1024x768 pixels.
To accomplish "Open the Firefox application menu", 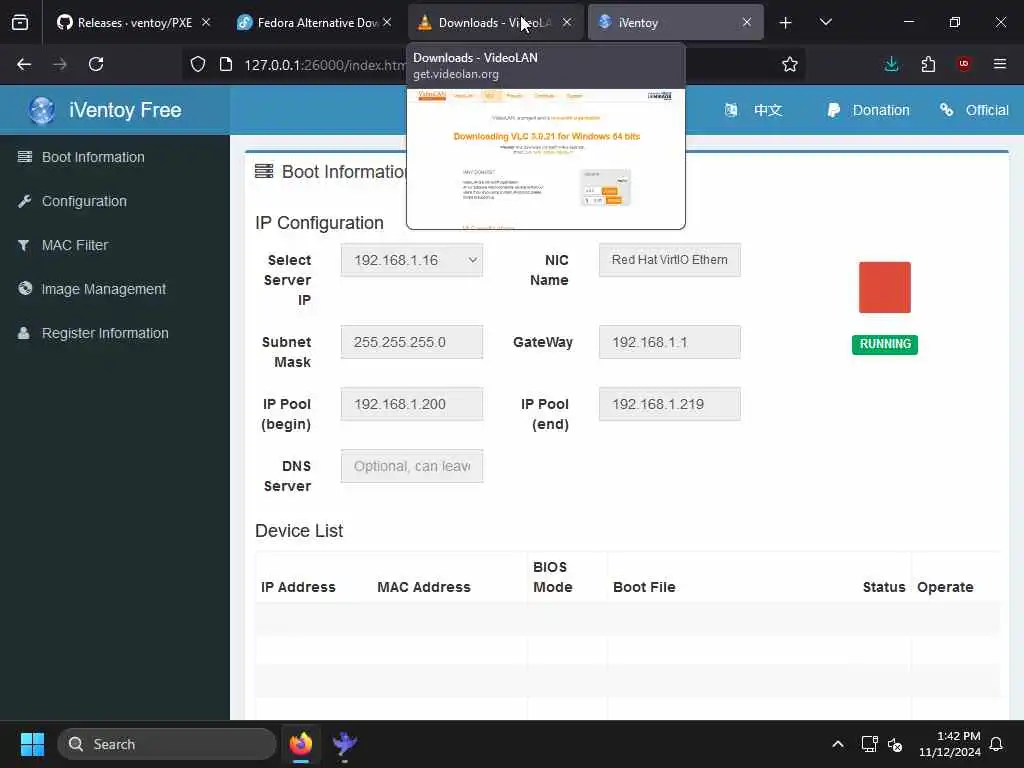I will click(1000, 64).
